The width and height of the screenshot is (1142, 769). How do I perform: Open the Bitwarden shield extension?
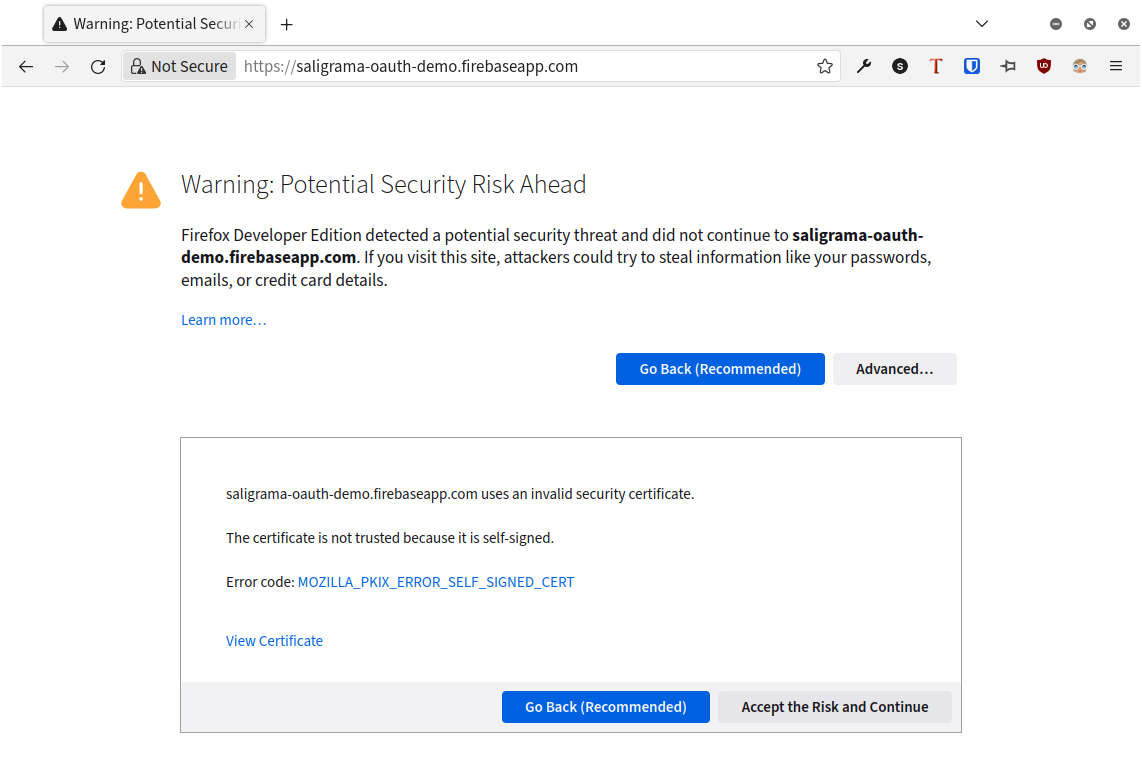click(972, 66)
